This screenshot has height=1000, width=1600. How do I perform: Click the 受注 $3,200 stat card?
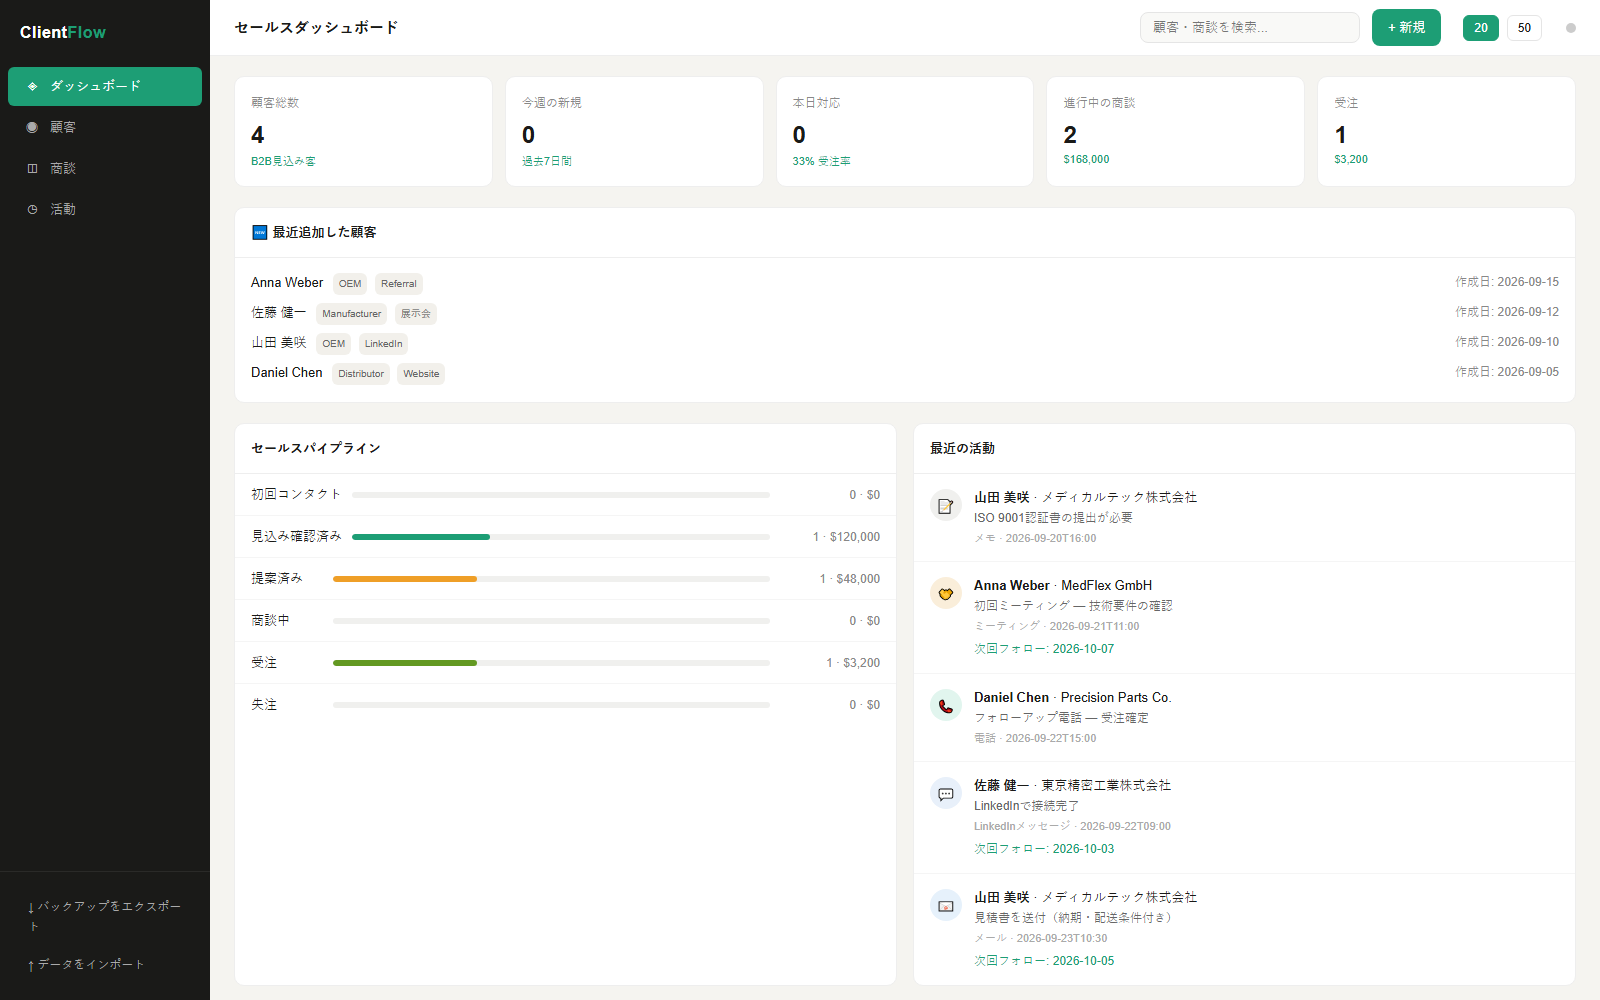tap(1446, 131)
